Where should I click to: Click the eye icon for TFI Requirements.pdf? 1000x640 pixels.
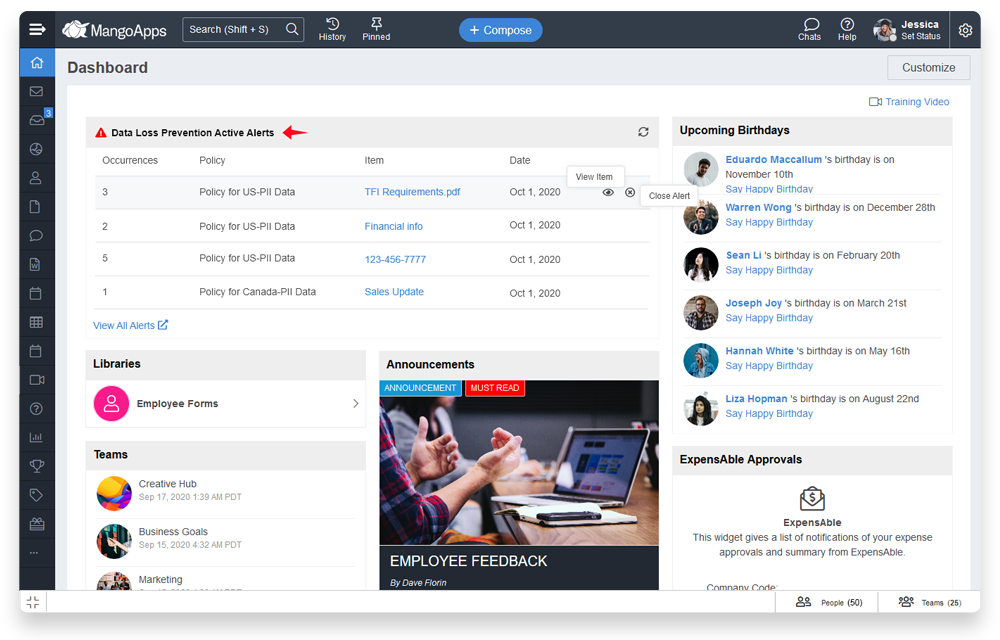[x=608, y=193]
